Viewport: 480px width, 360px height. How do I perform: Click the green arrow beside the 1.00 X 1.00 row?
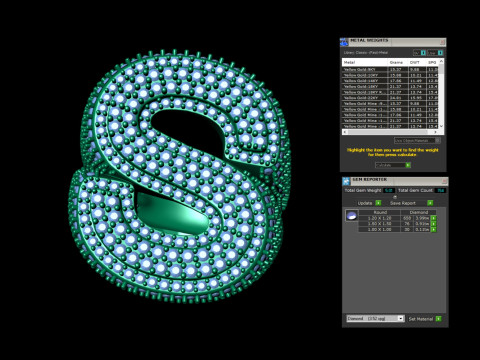click(x=434, y=229)
